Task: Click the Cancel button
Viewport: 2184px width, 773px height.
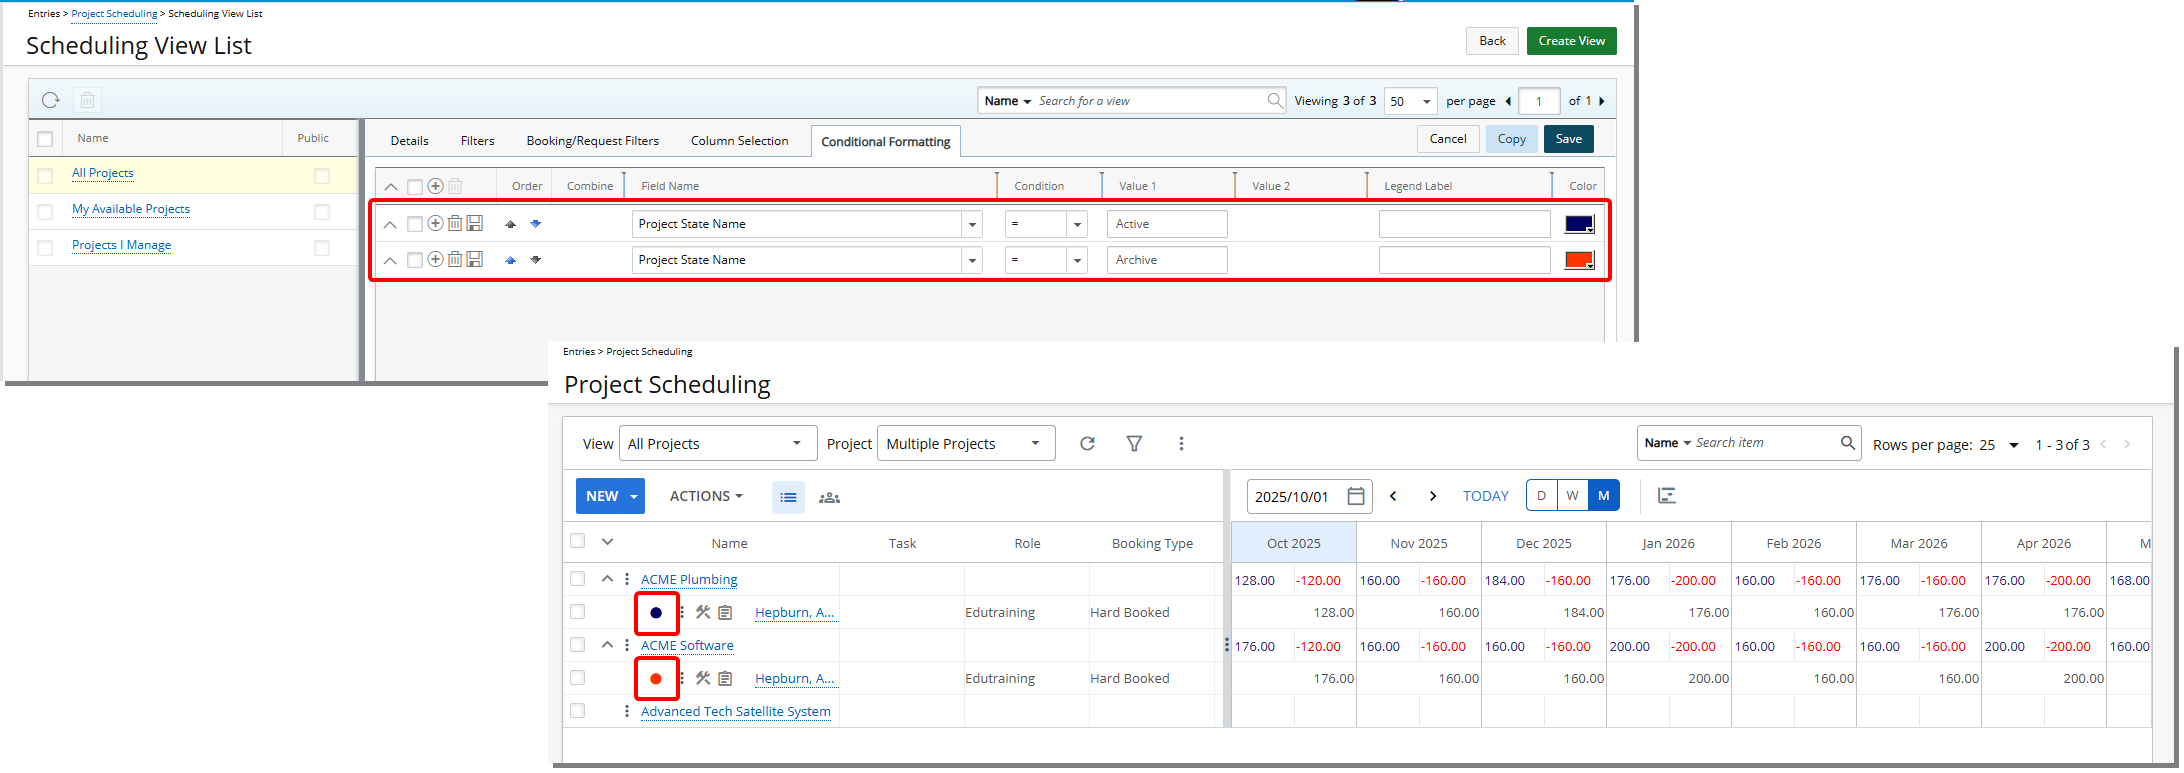Action: [x=1447, y=139]
